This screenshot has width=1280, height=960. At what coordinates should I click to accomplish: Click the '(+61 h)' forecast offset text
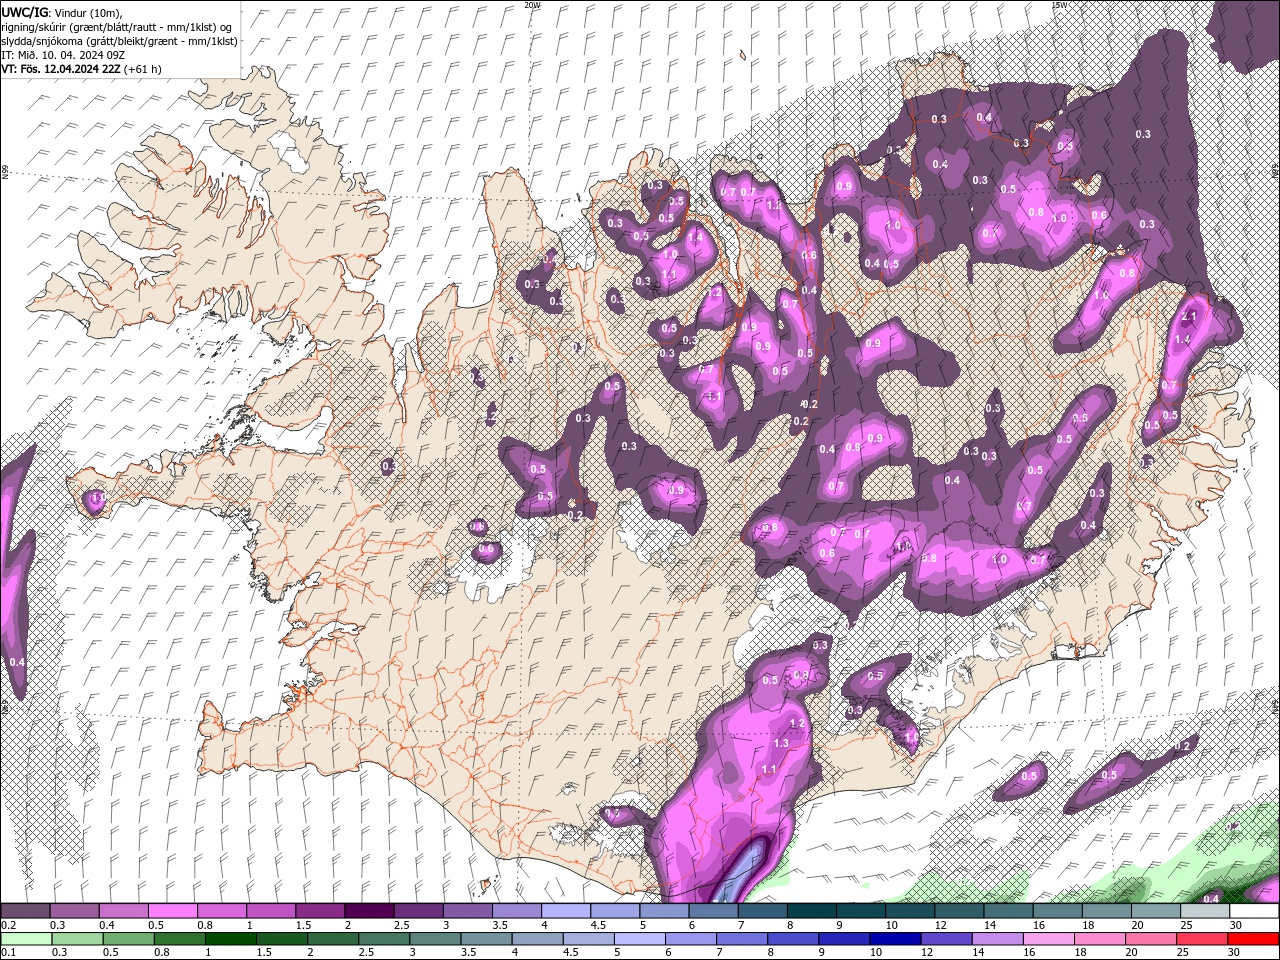143,69
